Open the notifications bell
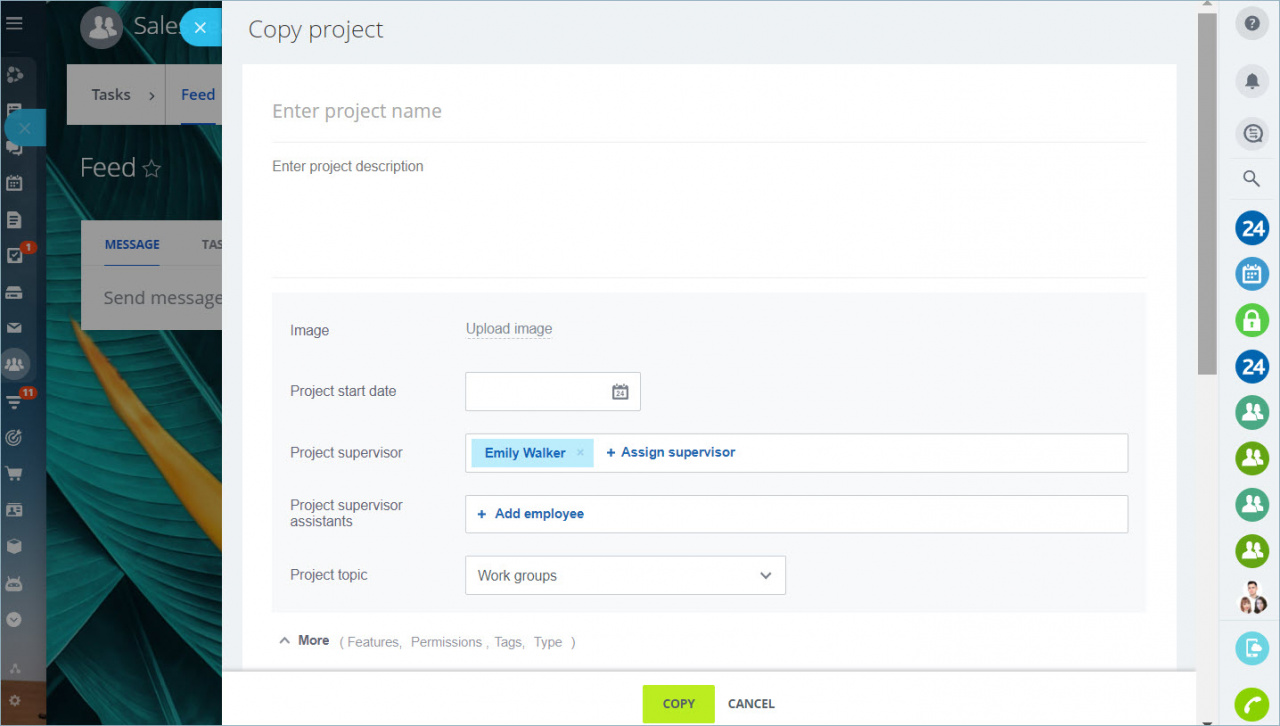Image resolution: width=1280 pixels, height=726 pixels. coord(1252,81)
